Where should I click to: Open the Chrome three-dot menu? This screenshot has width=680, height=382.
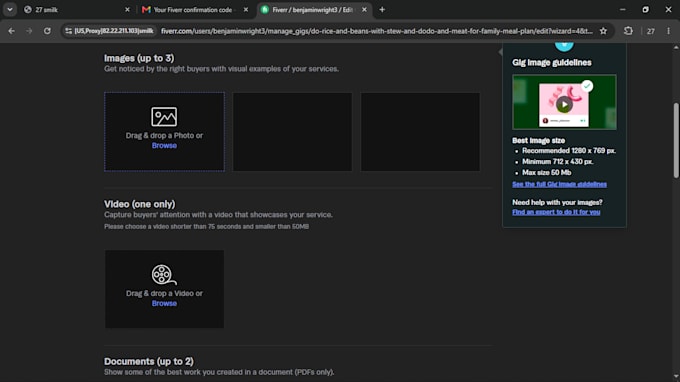[668, 31]
